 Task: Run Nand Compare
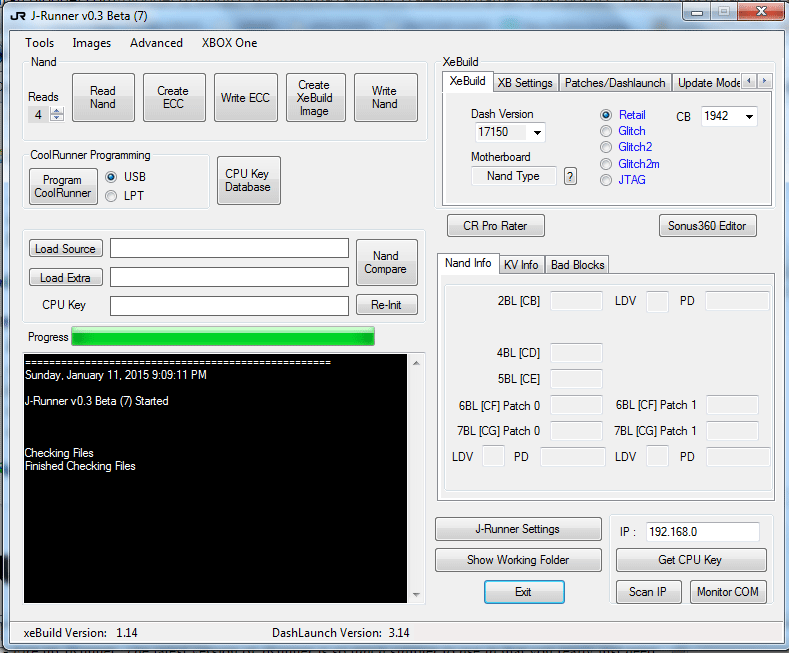[x=386, y=263]
